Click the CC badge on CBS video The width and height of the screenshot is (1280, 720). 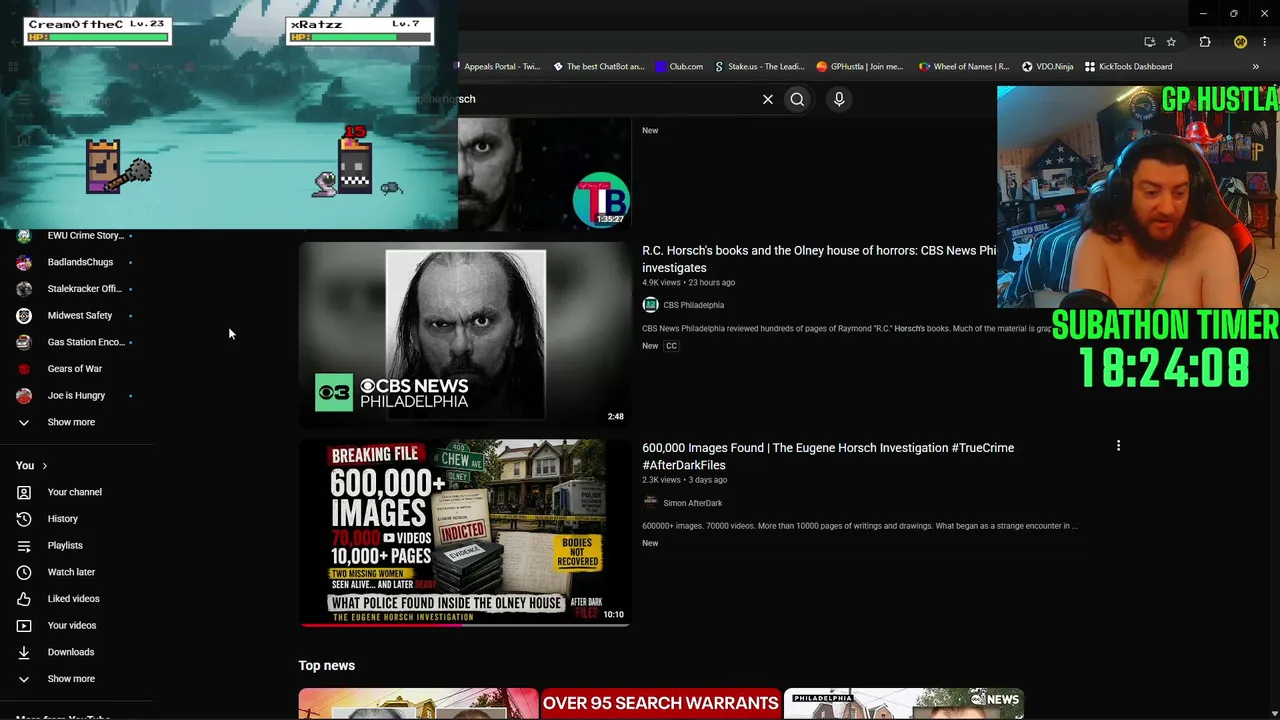671,346
